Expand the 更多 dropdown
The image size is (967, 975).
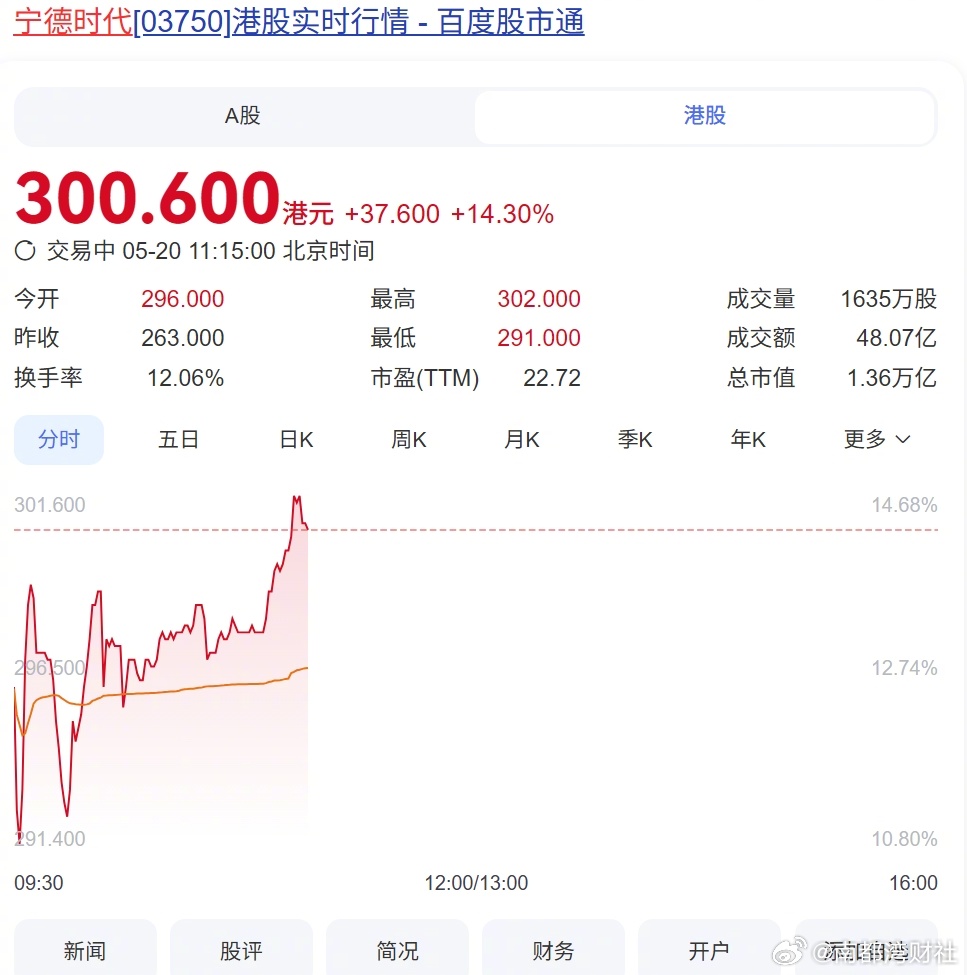click(877, 440)
